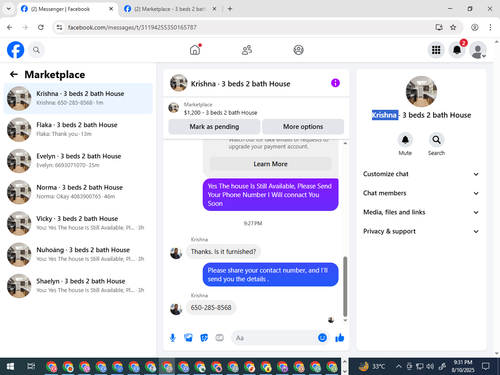Screen dimensions: 500x375
Task: Open Shaelyn conversation in the list
Action: (78, 286)
